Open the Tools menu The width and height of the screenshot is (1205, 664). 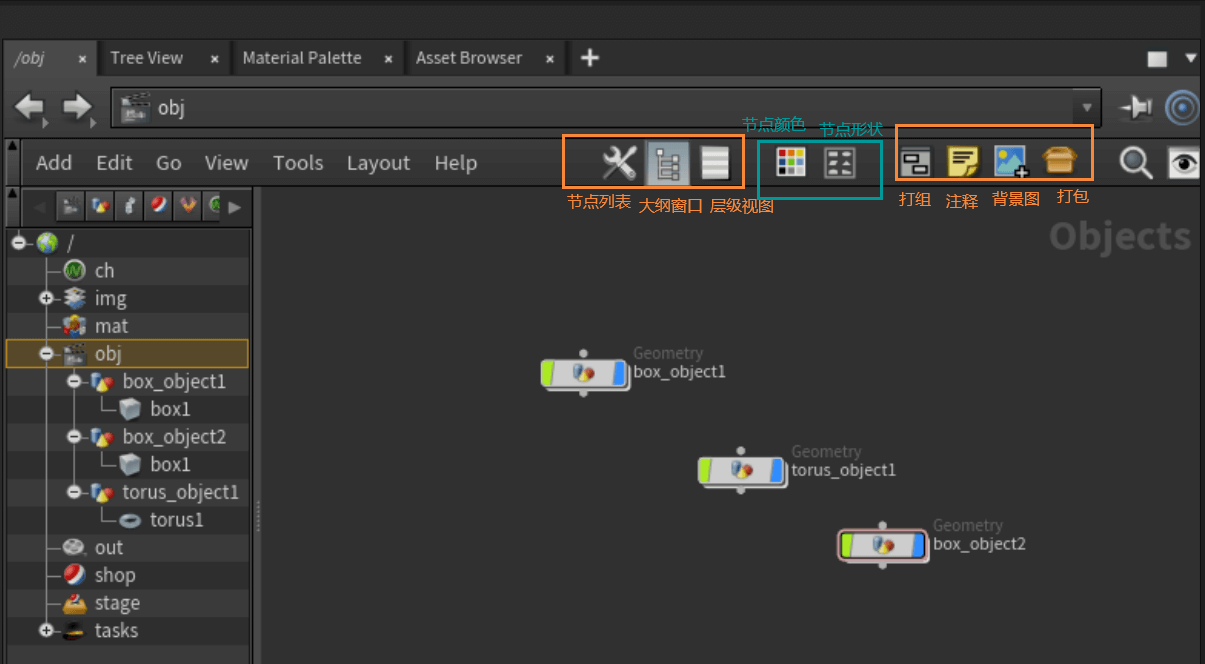tap(298, 163)
